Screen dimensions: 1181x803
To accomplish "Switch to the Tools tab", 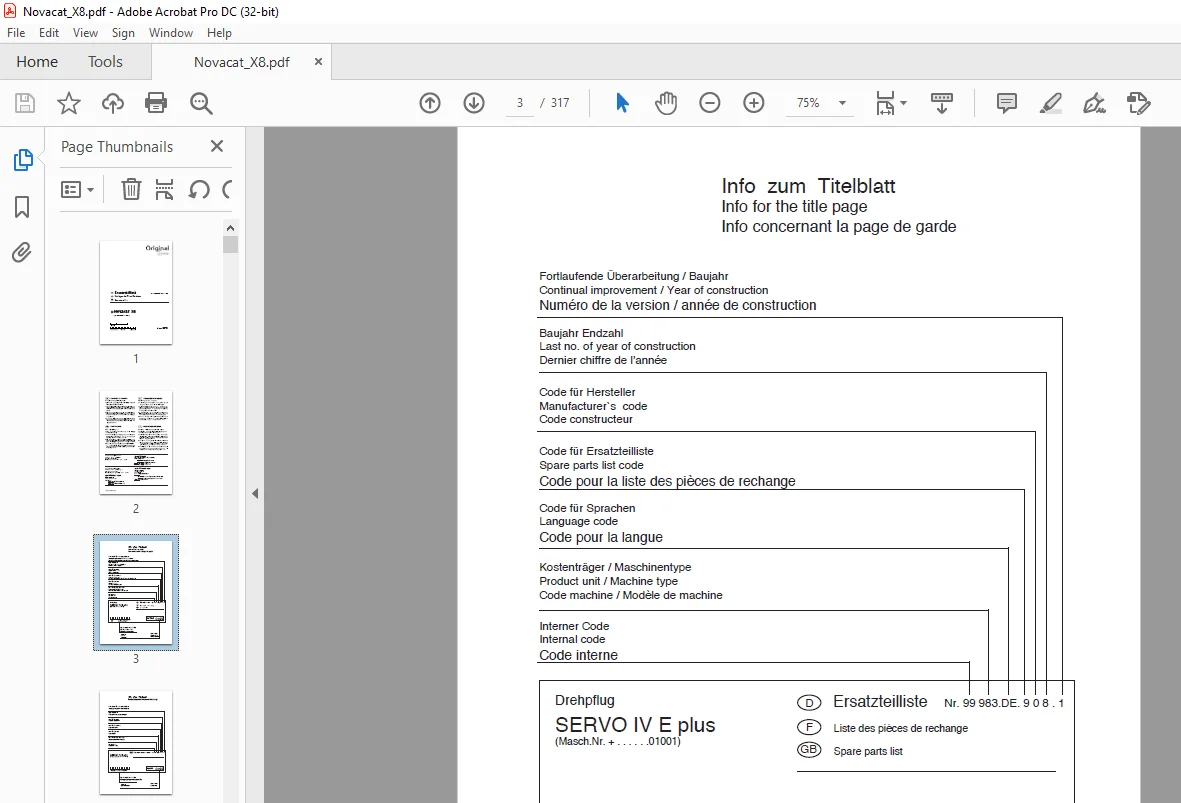I will (x=105, y=62).
